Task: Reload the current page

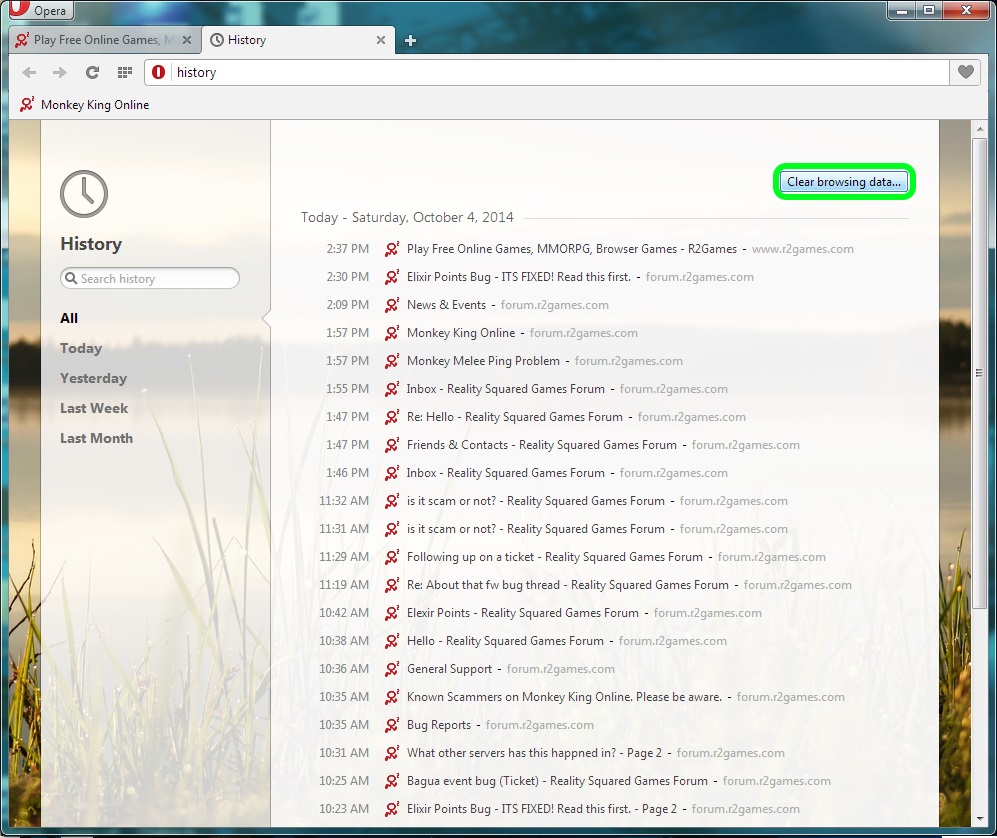Action: [92, 72]
